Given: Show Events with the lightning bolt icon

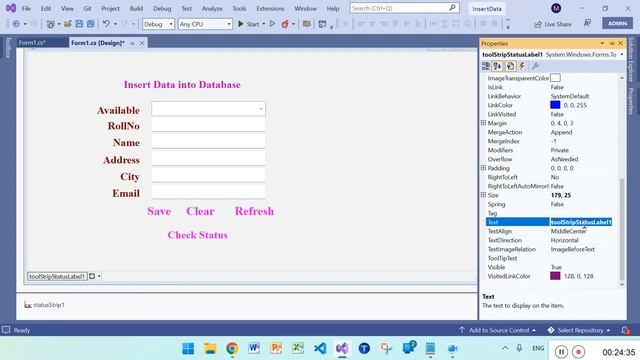Looking at the screenshot, I should (522, 66).
